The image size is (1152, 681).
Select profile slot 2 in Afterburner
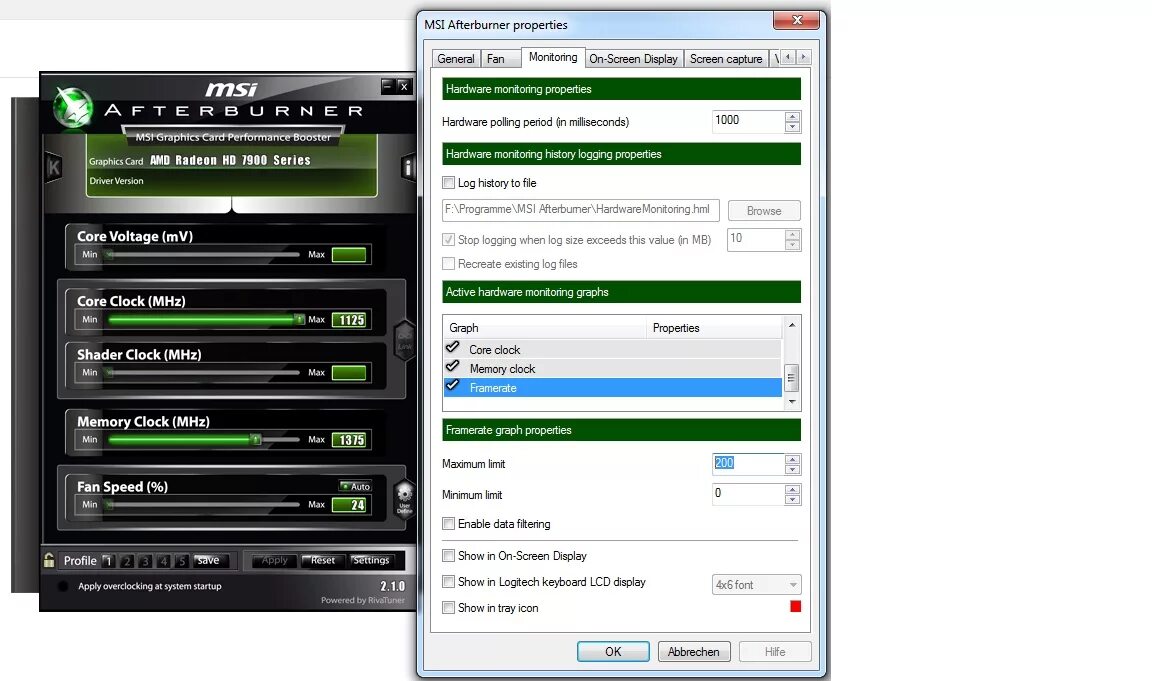pyautogui.click(x=126, y=561)
